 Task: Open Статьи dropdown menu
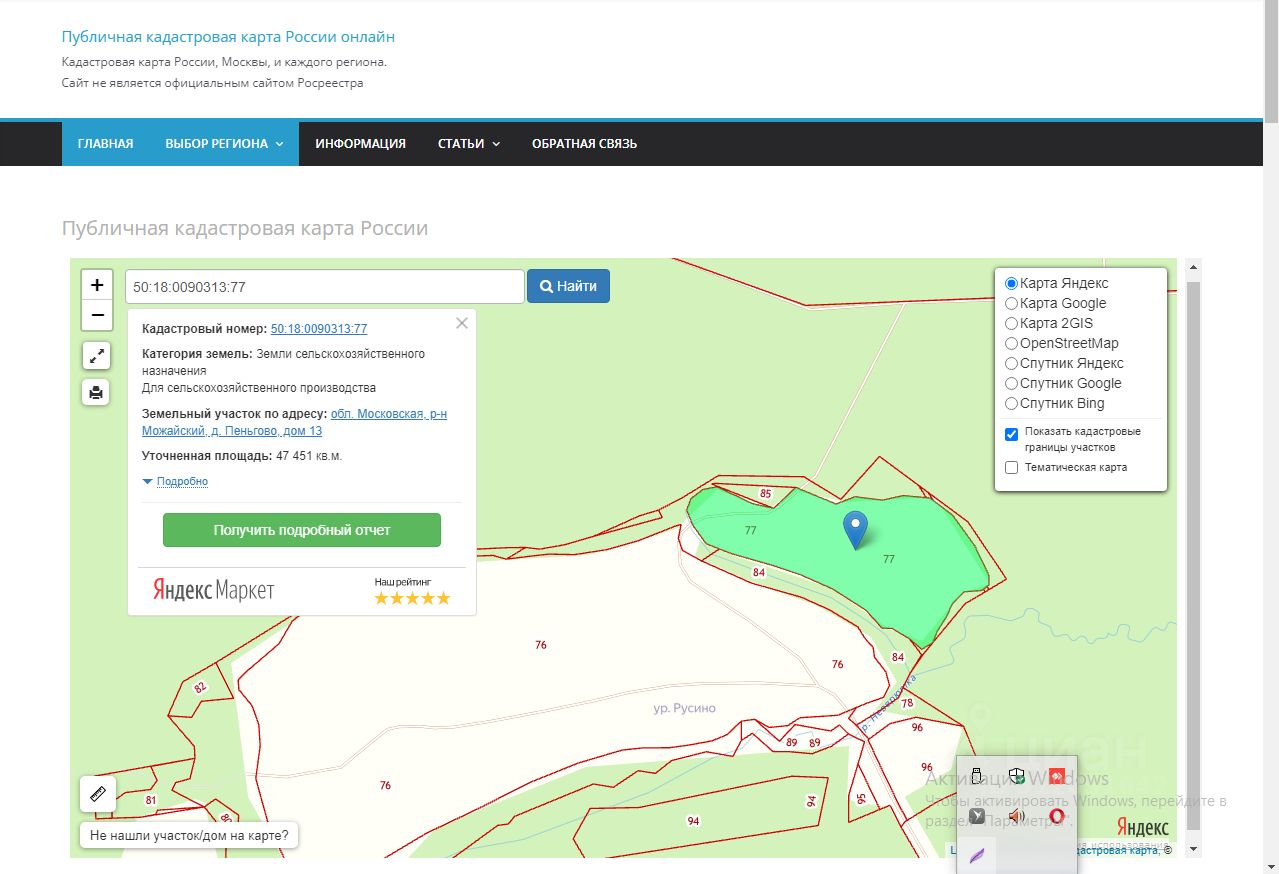point(468,144)
